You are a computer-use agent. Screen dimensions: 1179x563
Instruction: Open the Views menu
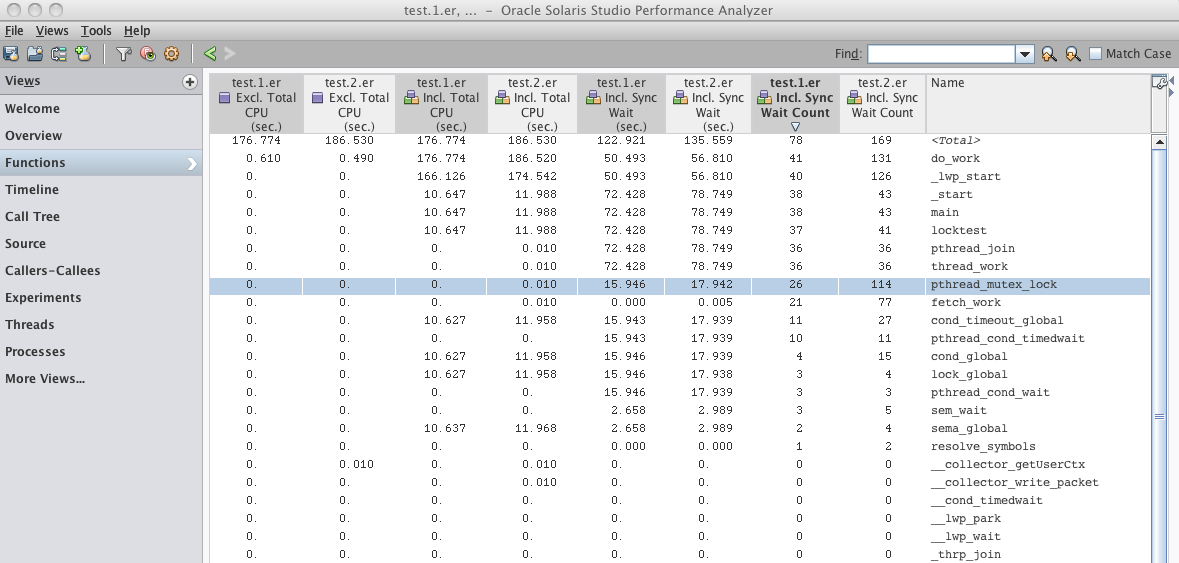(x=52, y=31)
